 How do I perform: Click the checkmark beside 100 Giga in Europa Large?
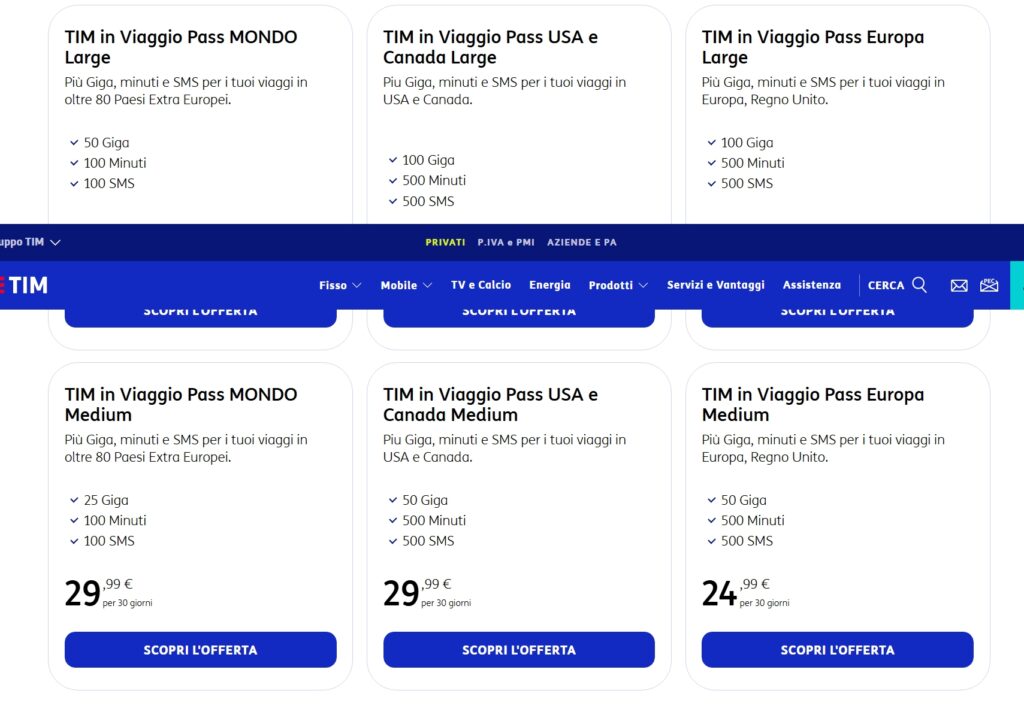click(x=711, y=142)
